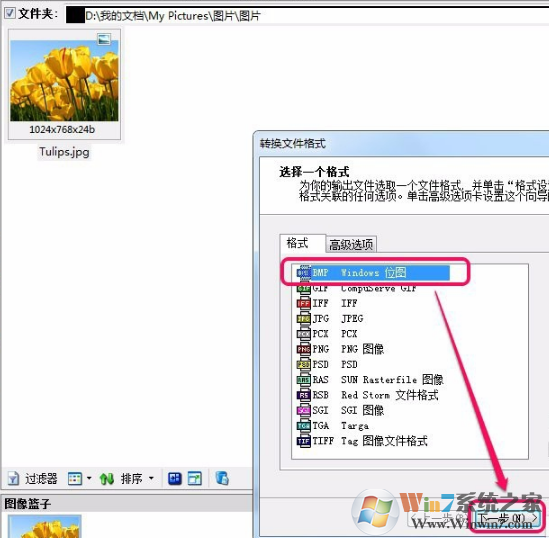Click the IFF red format icon
549x538 pixels.
304,303
